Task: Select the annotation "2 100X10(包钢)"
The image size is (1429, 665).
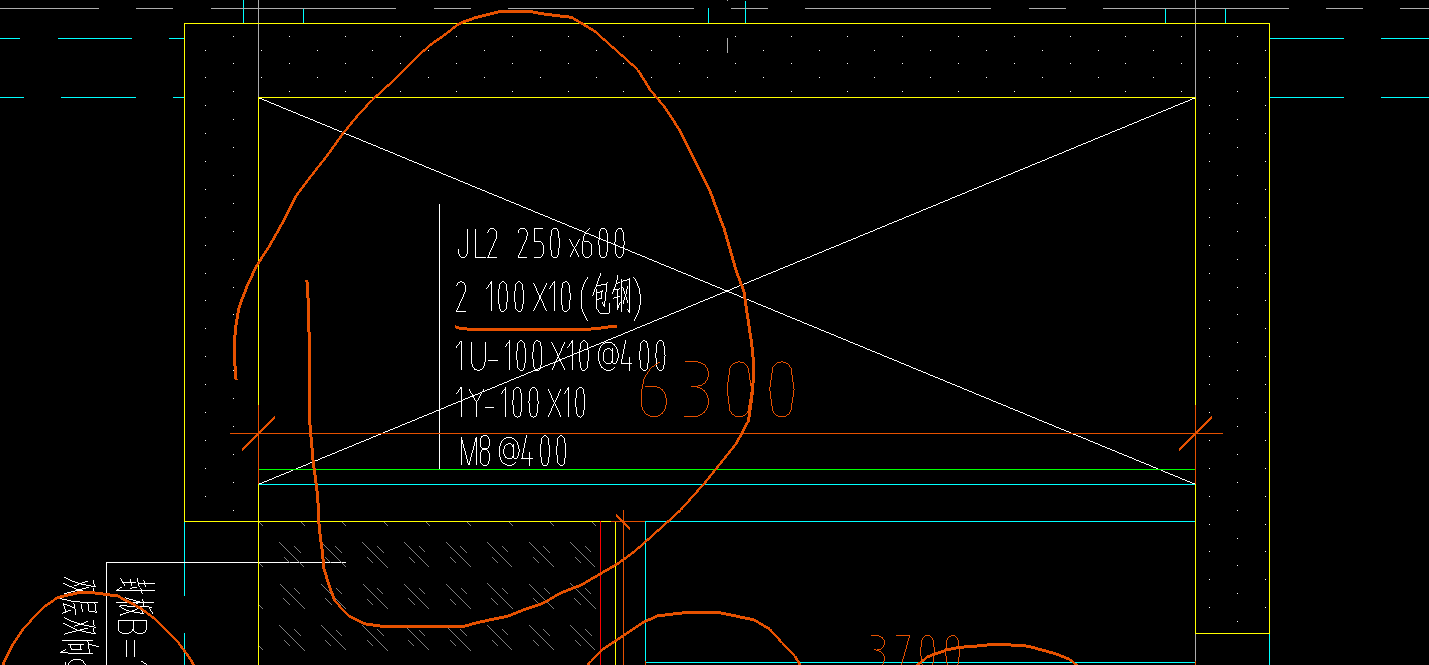Action: [548, 296]
